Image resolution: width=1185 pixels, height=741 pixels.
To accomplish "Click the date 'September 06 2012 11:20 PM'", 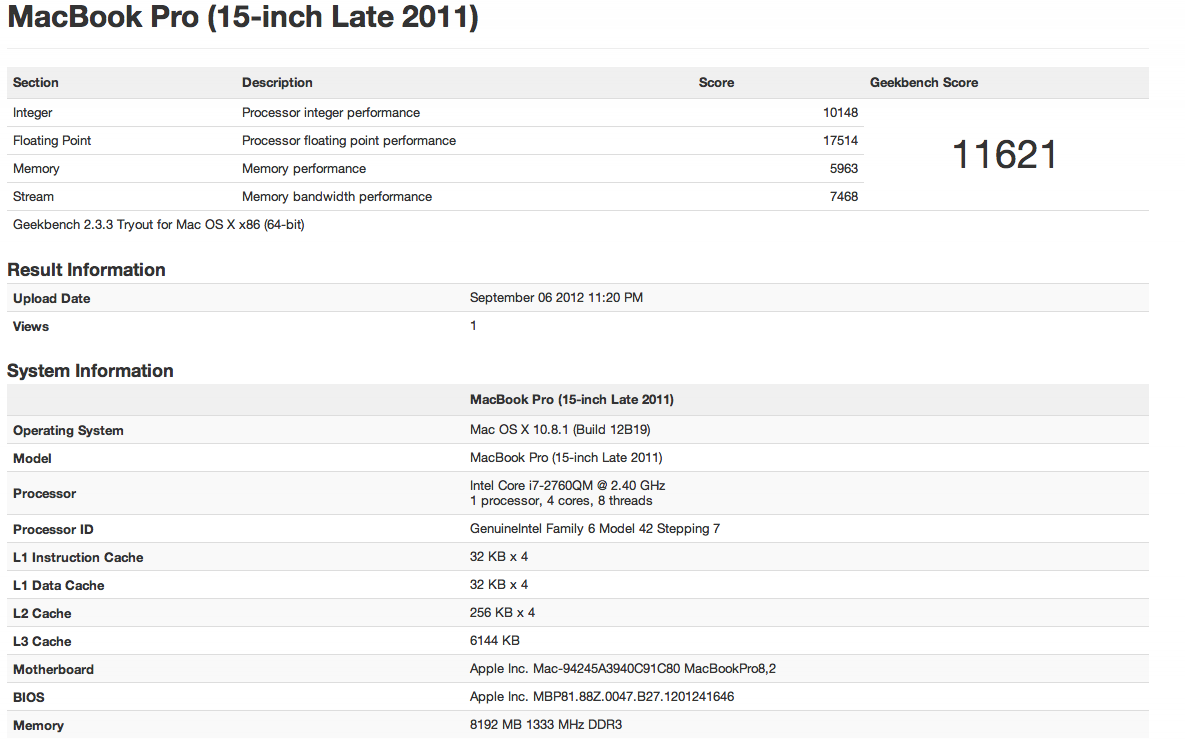I will tap(556, 298).
